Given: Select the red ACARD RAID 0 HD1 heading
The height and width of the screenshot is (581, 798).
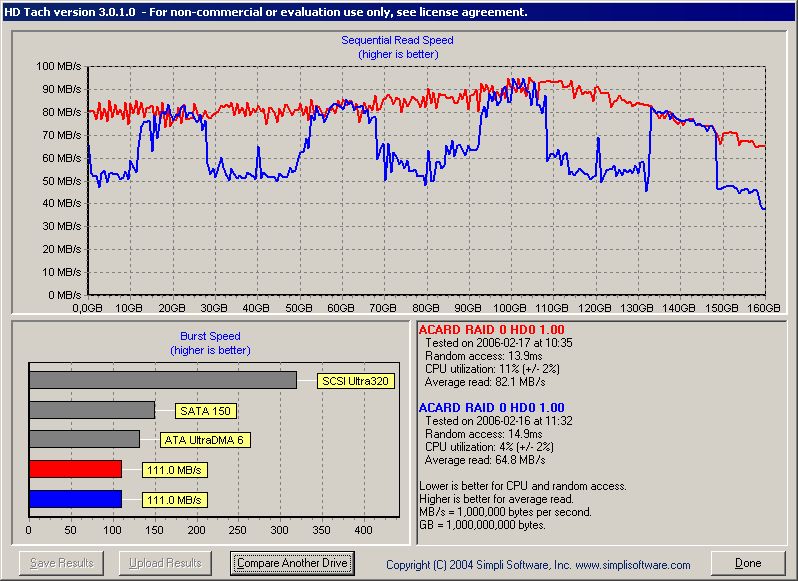Looking at the screenshot, I should click(491, 330).
